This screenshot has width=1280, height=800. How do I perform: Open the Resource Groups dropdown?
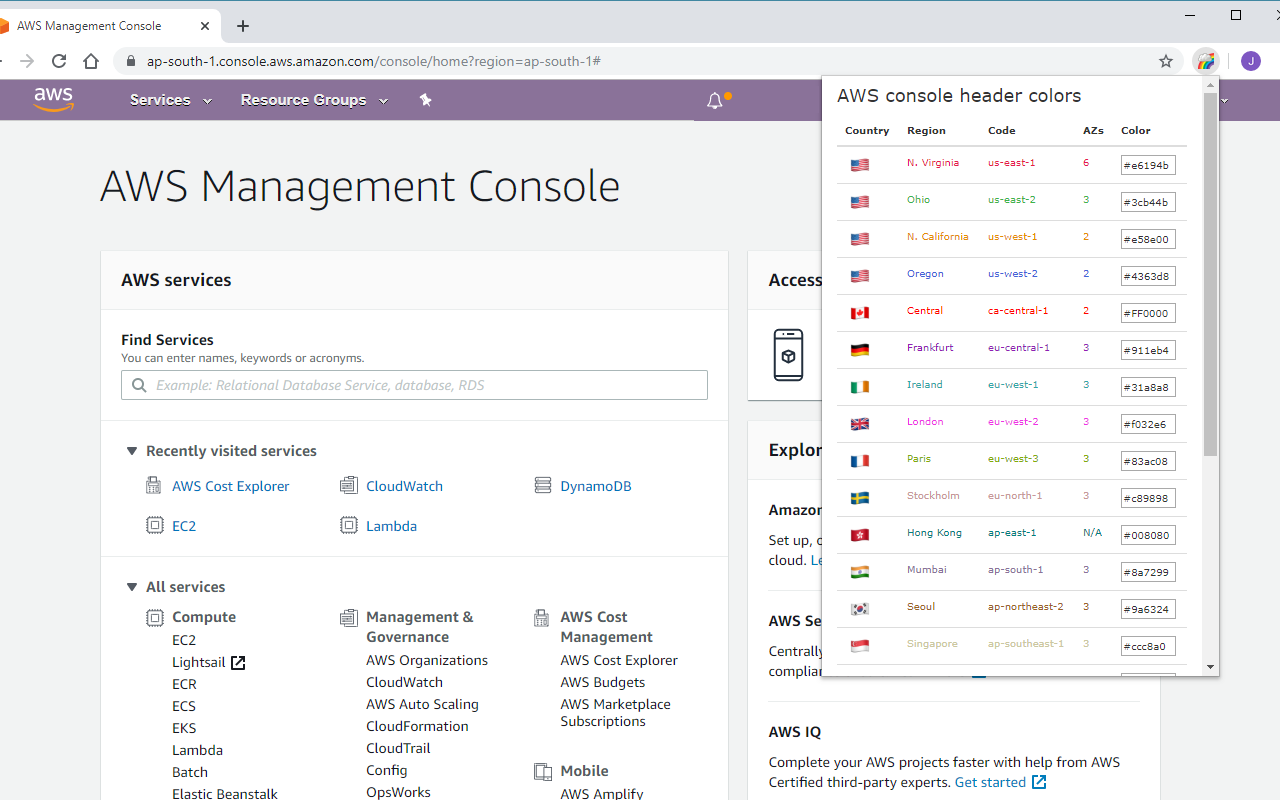coord(313,100)
